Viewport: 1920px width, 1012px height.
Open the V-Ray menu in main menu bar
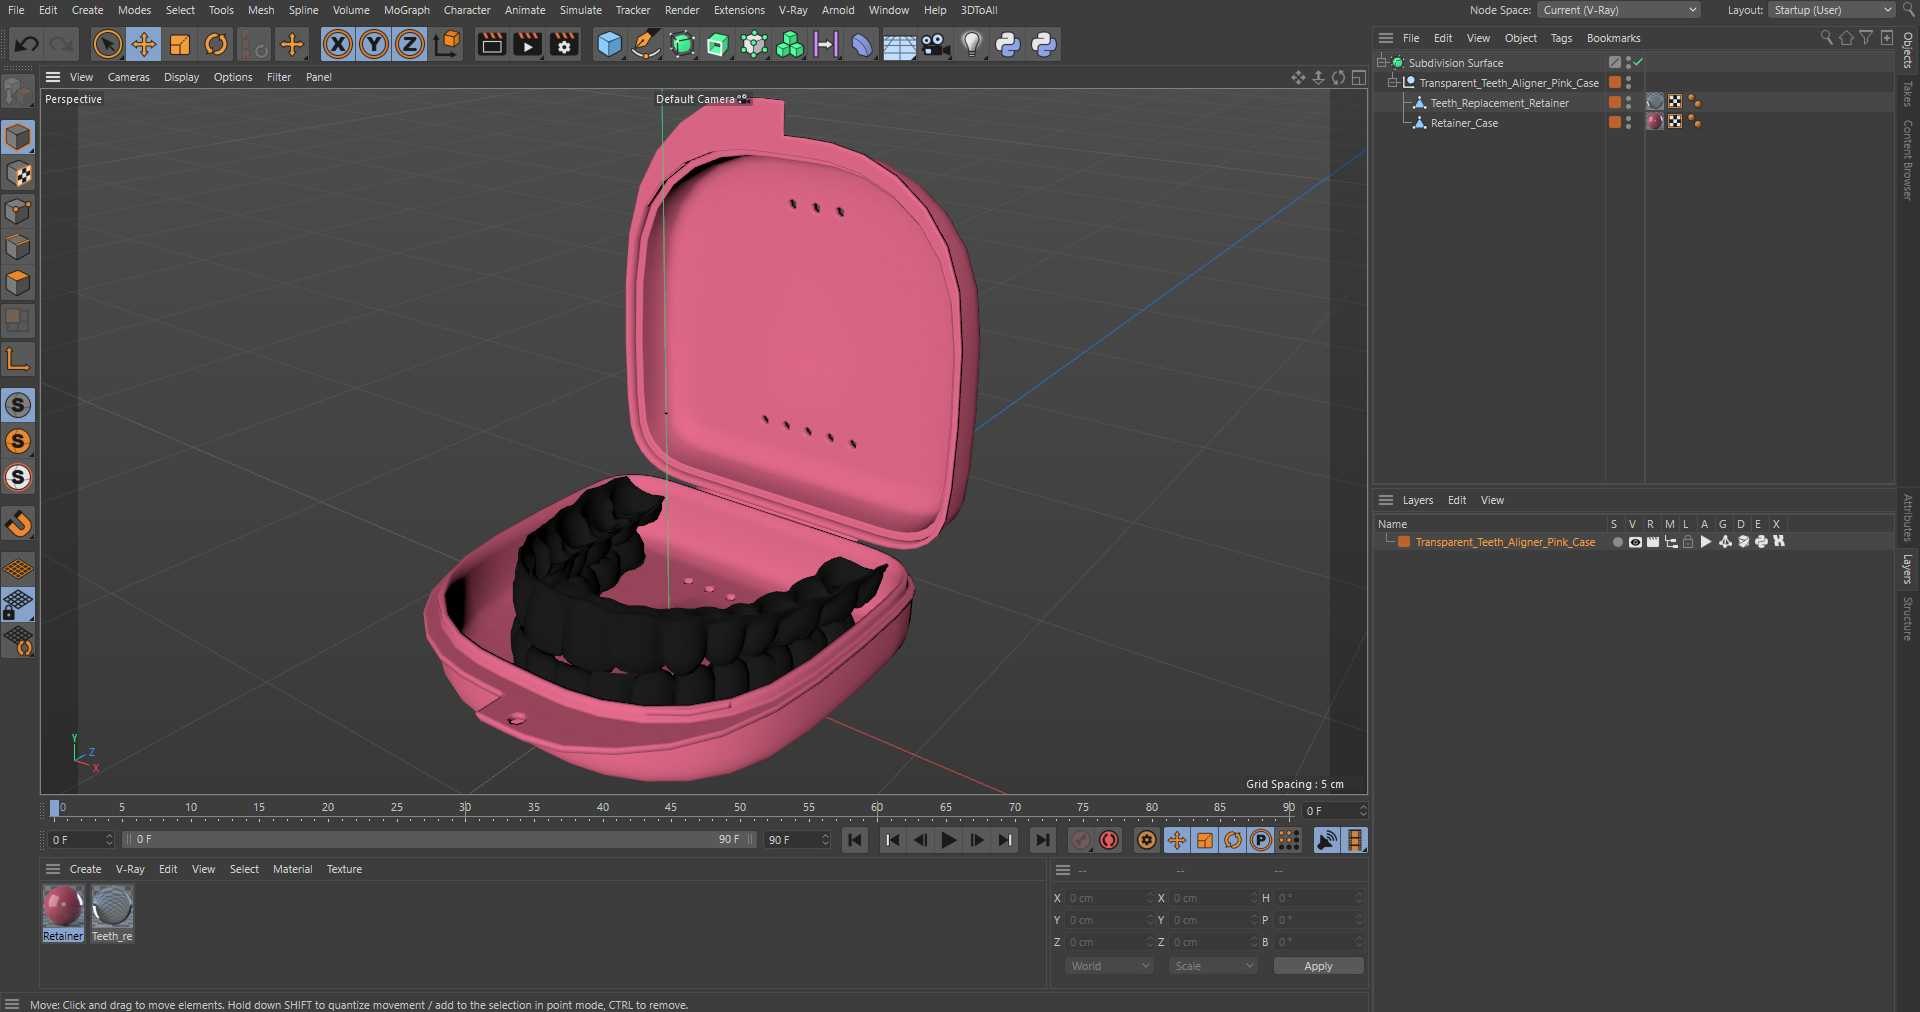pyautogui.click(x=793, y=10)
